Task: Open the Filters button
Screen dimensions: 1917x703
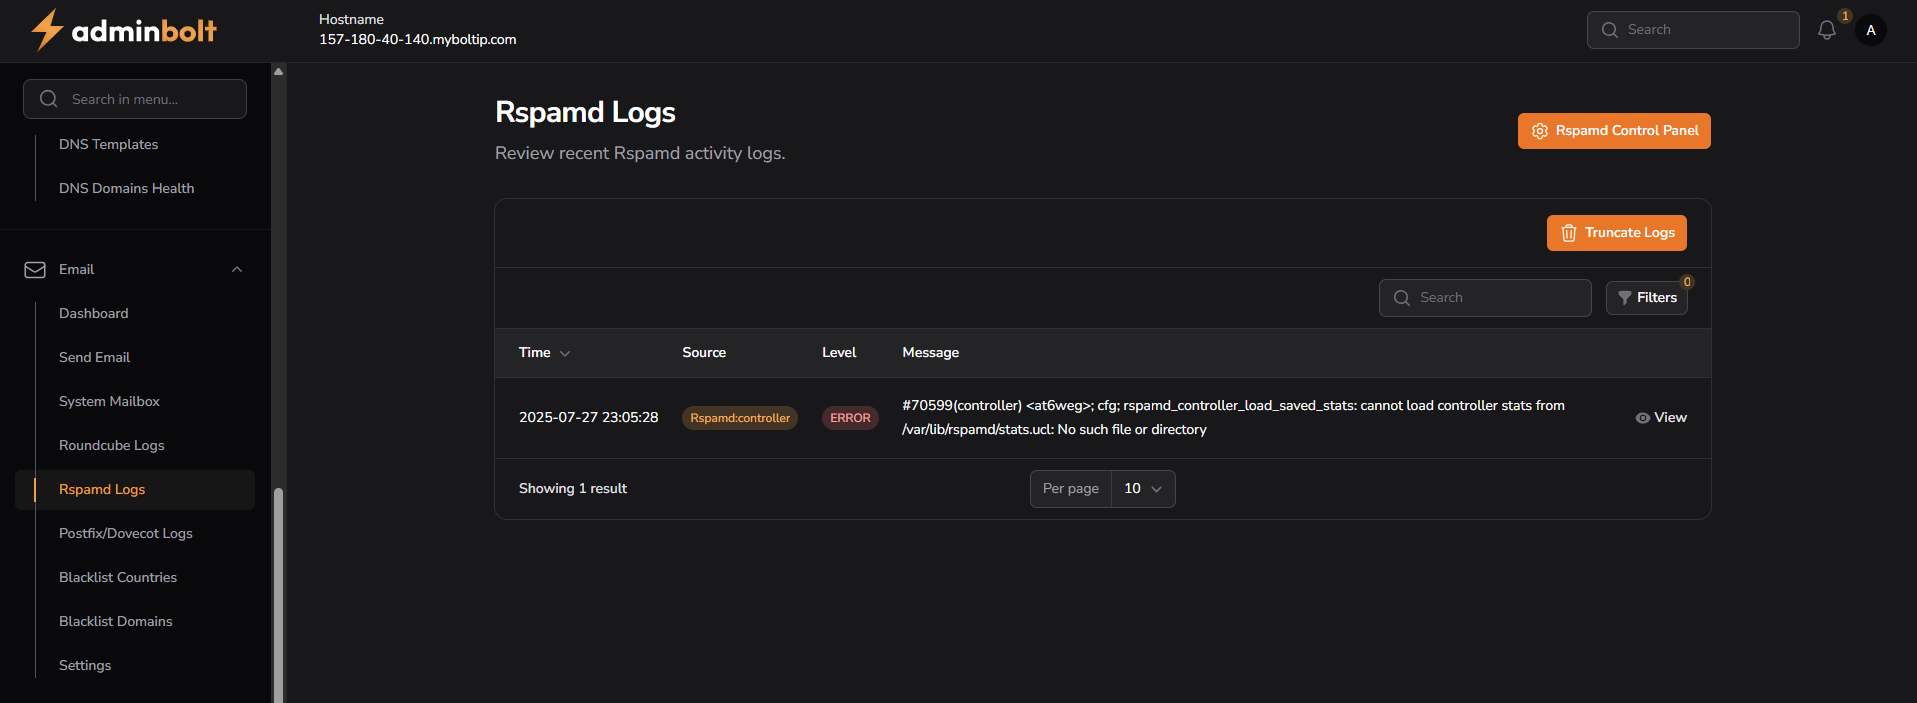Action: click(1647, 298)
